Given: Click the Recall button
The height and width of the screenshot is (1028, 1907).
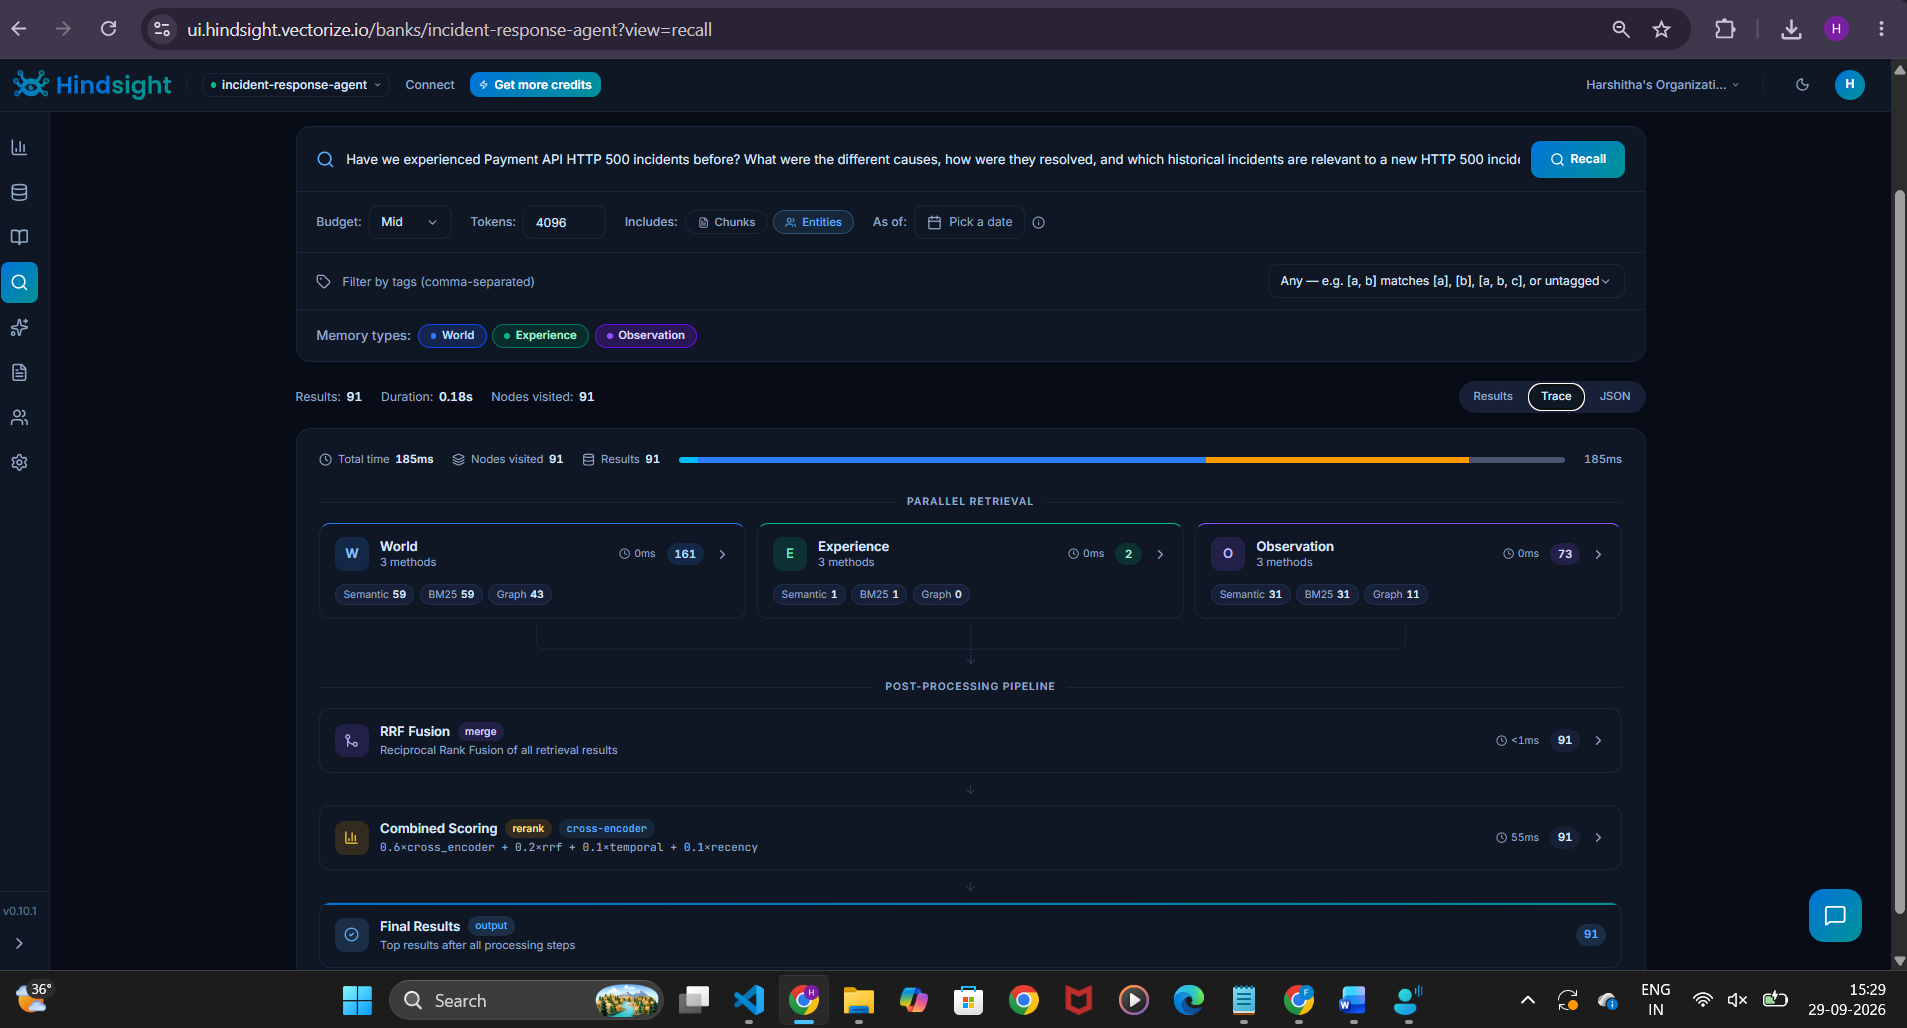Looking at the screenshot, I should (x=1577, y=159).
